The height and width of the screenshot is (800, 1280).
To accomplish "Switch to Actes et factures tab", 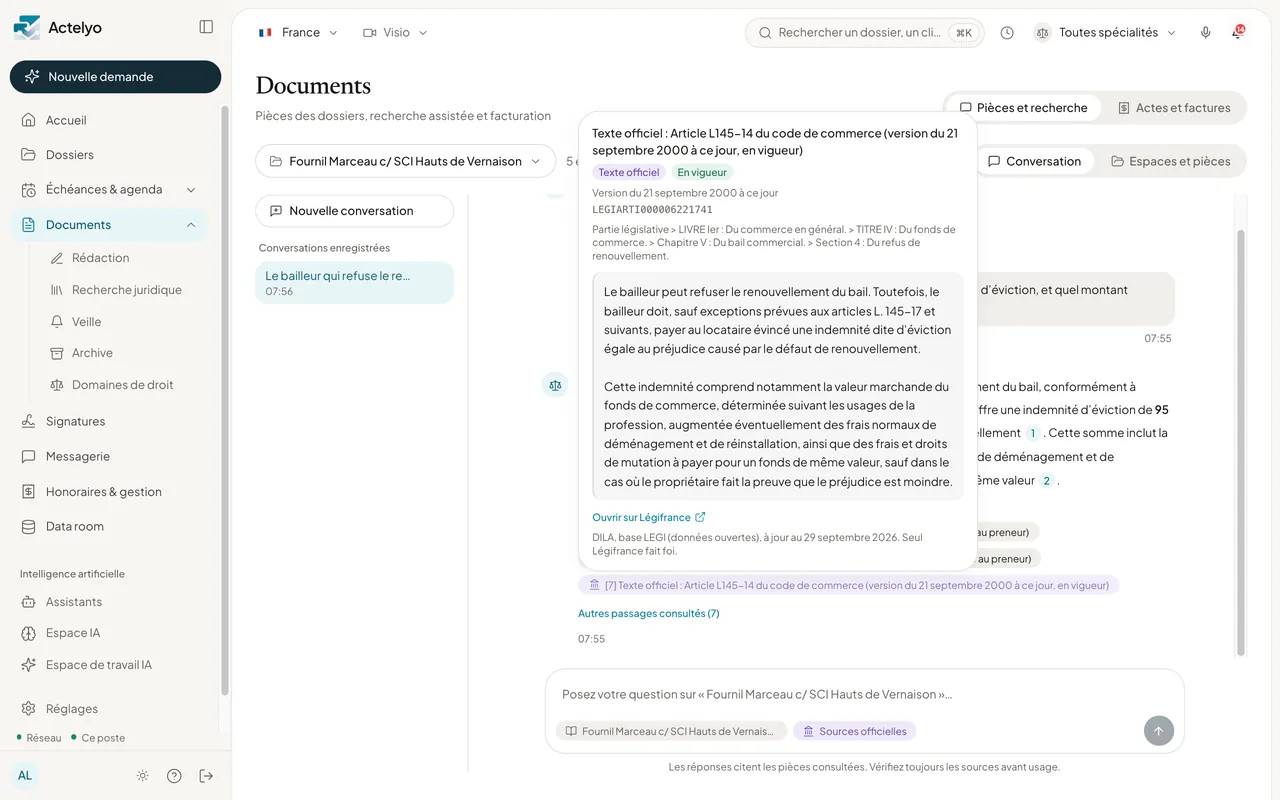I will coord(1174,108).
